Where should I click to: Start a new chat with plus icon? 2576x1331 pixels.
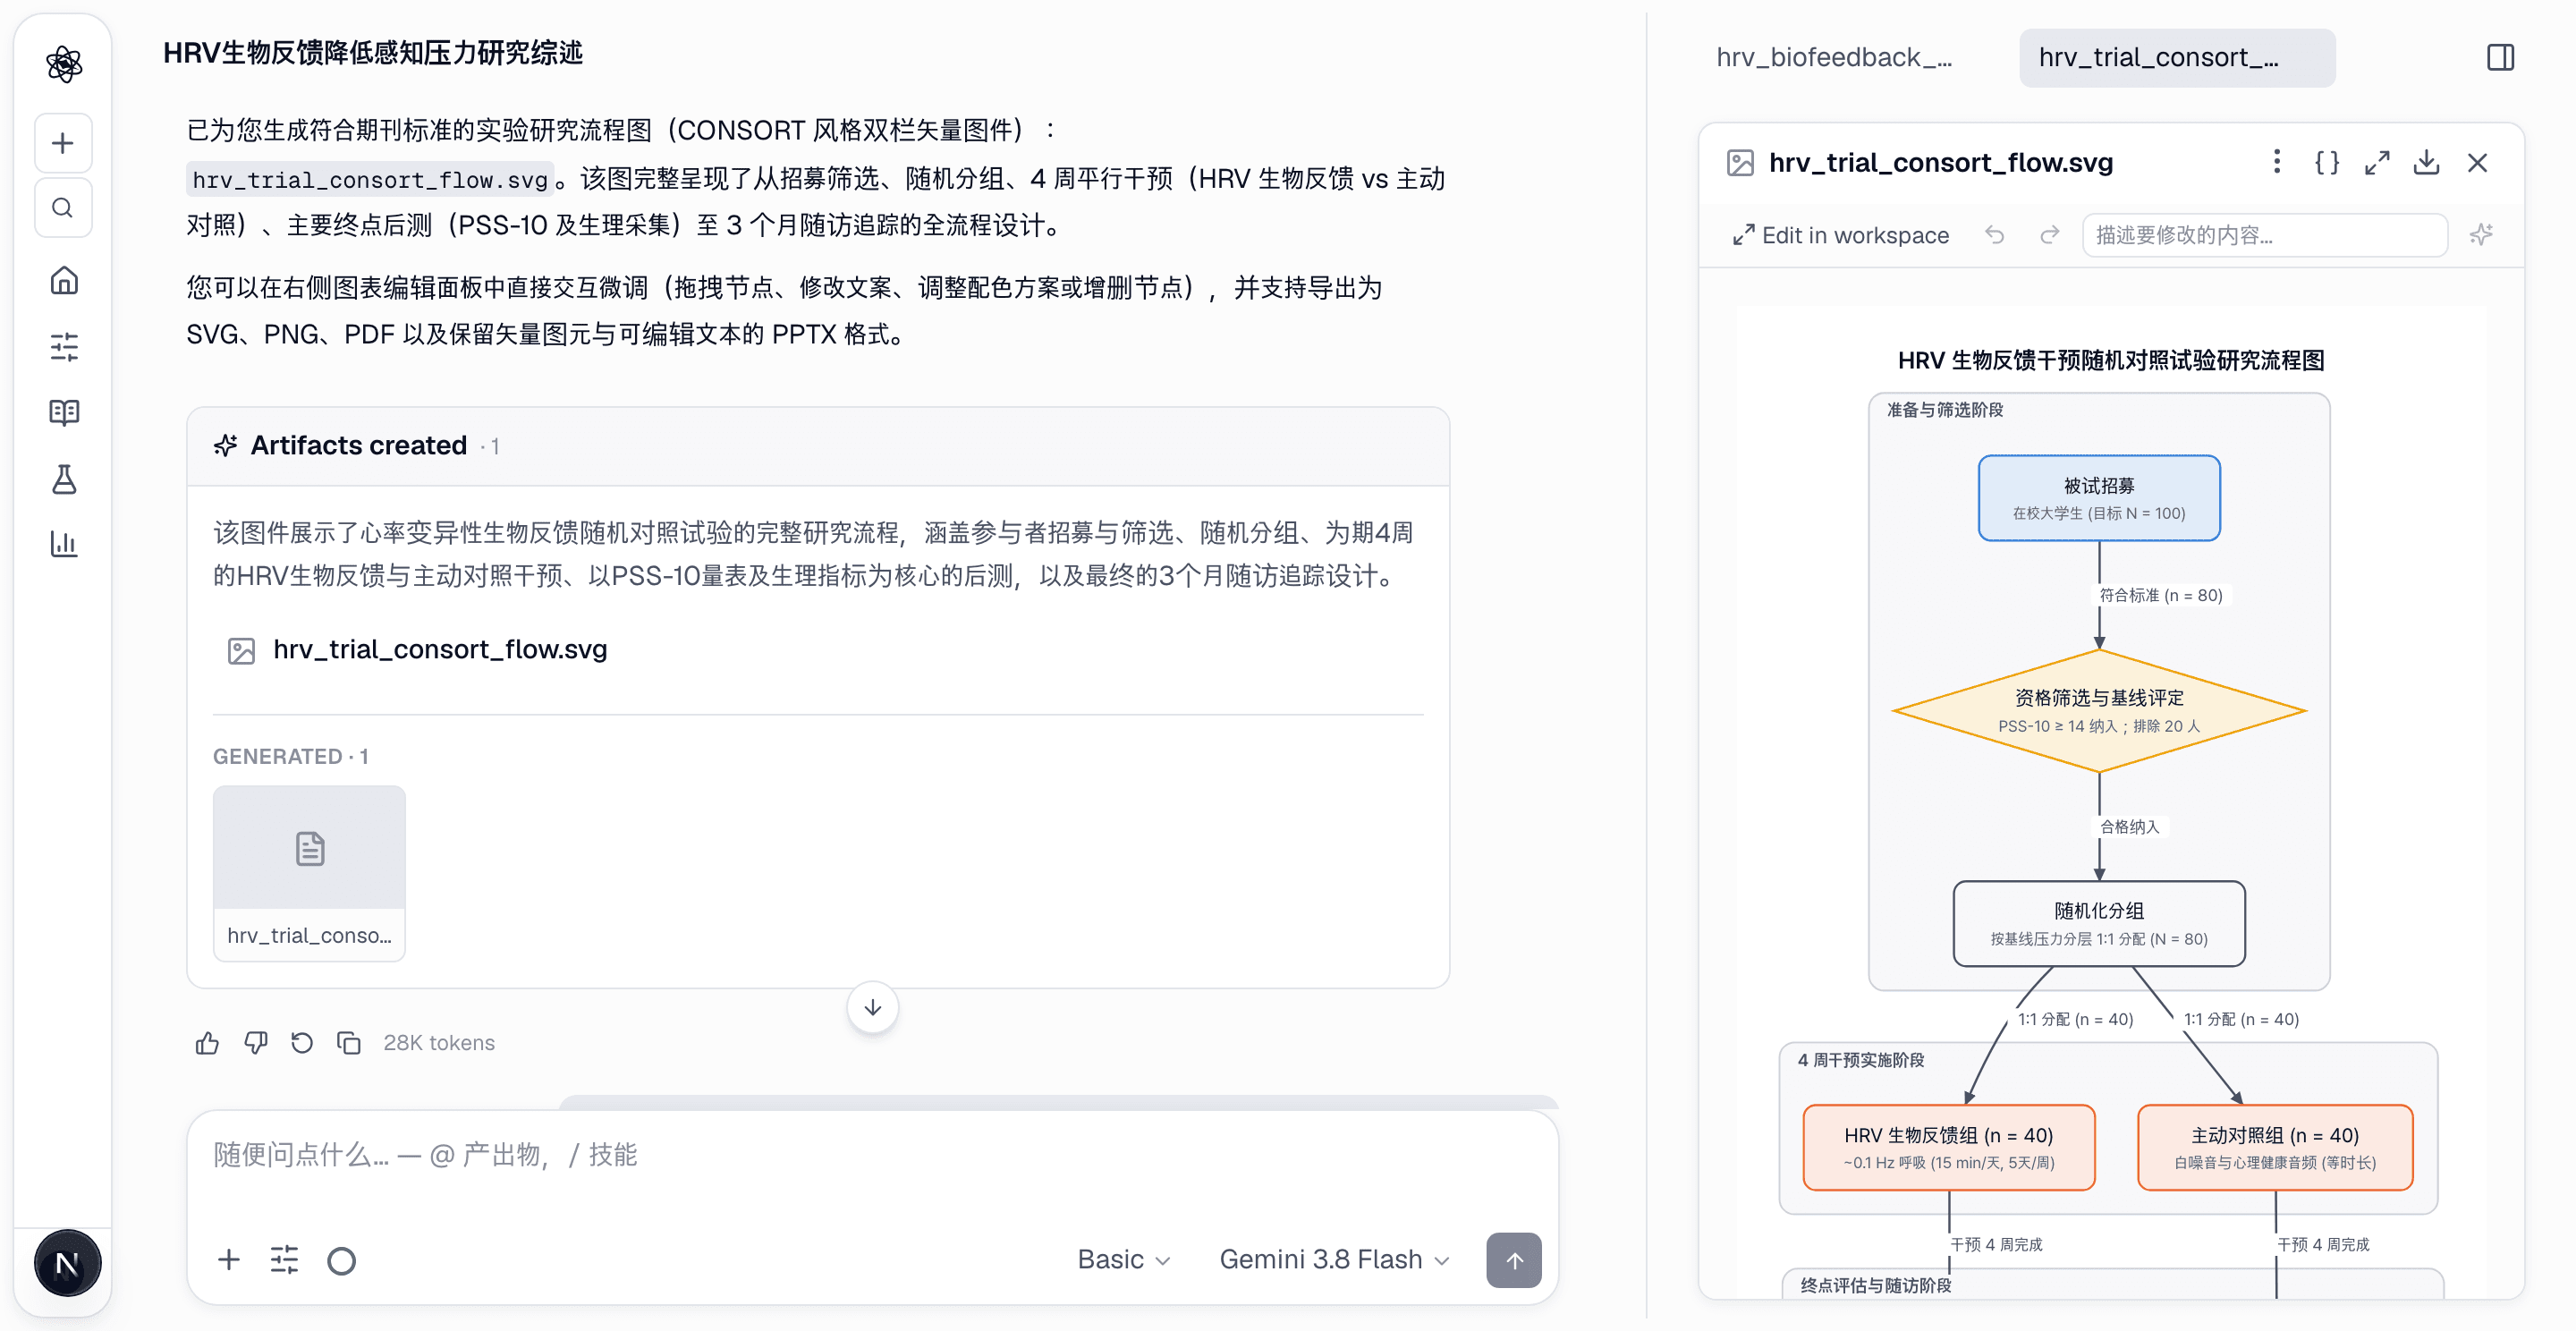coord(63,143)
